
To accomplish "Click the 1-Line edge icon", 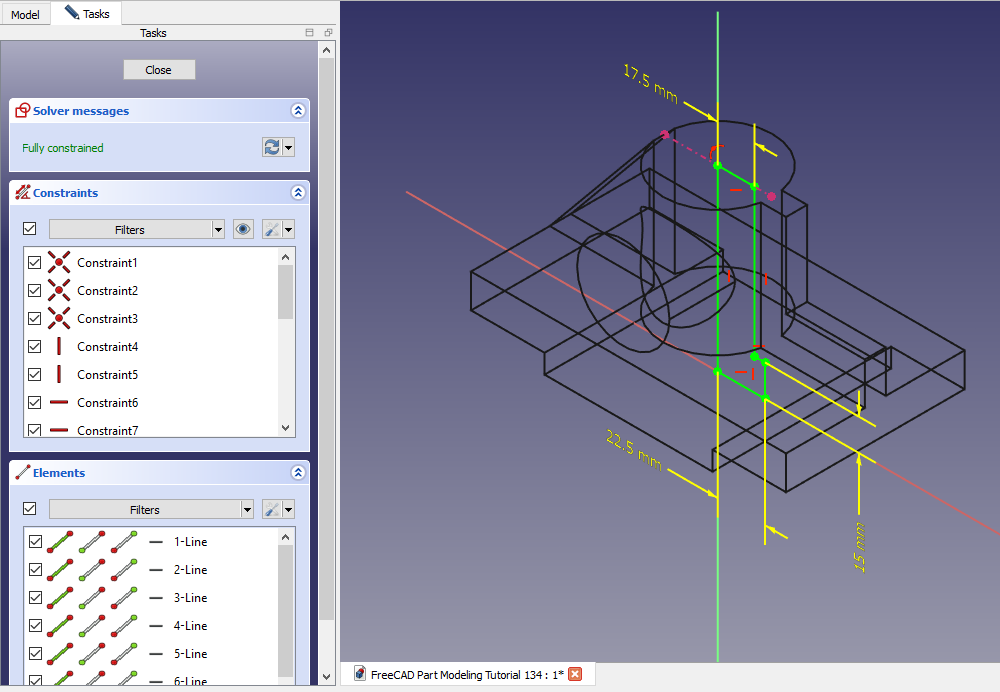I will [x=59, y=541].
